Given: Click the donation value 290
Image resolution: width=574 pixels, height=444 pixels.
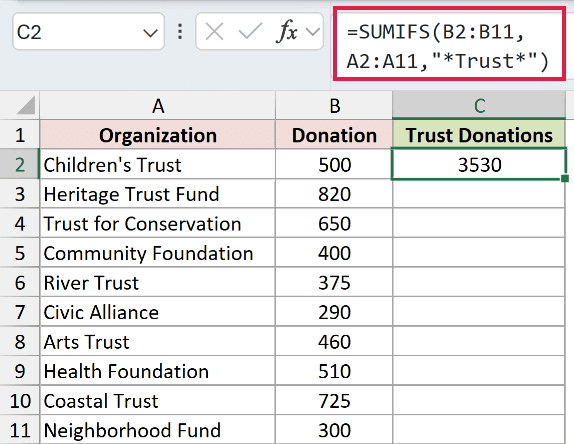Looking at the screenshot, I should (334, 312).
